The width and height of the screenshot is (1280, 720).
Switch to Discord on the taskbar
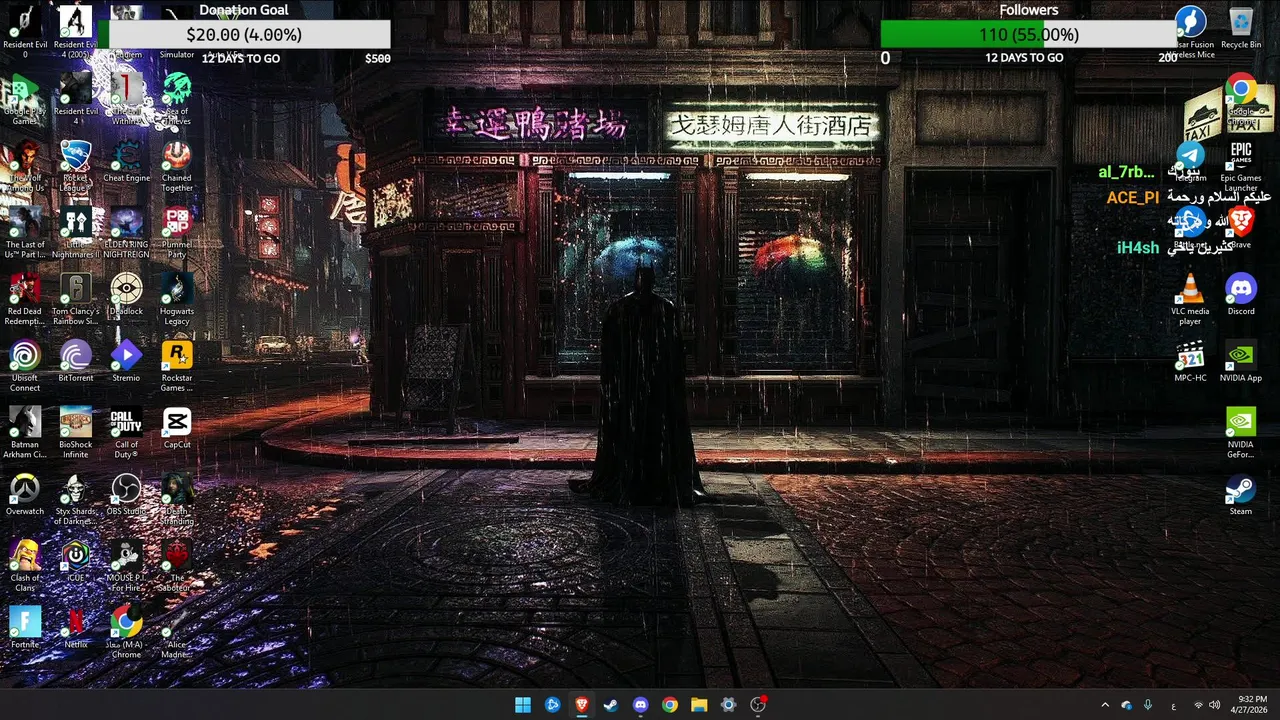click(x=640, y=705)
